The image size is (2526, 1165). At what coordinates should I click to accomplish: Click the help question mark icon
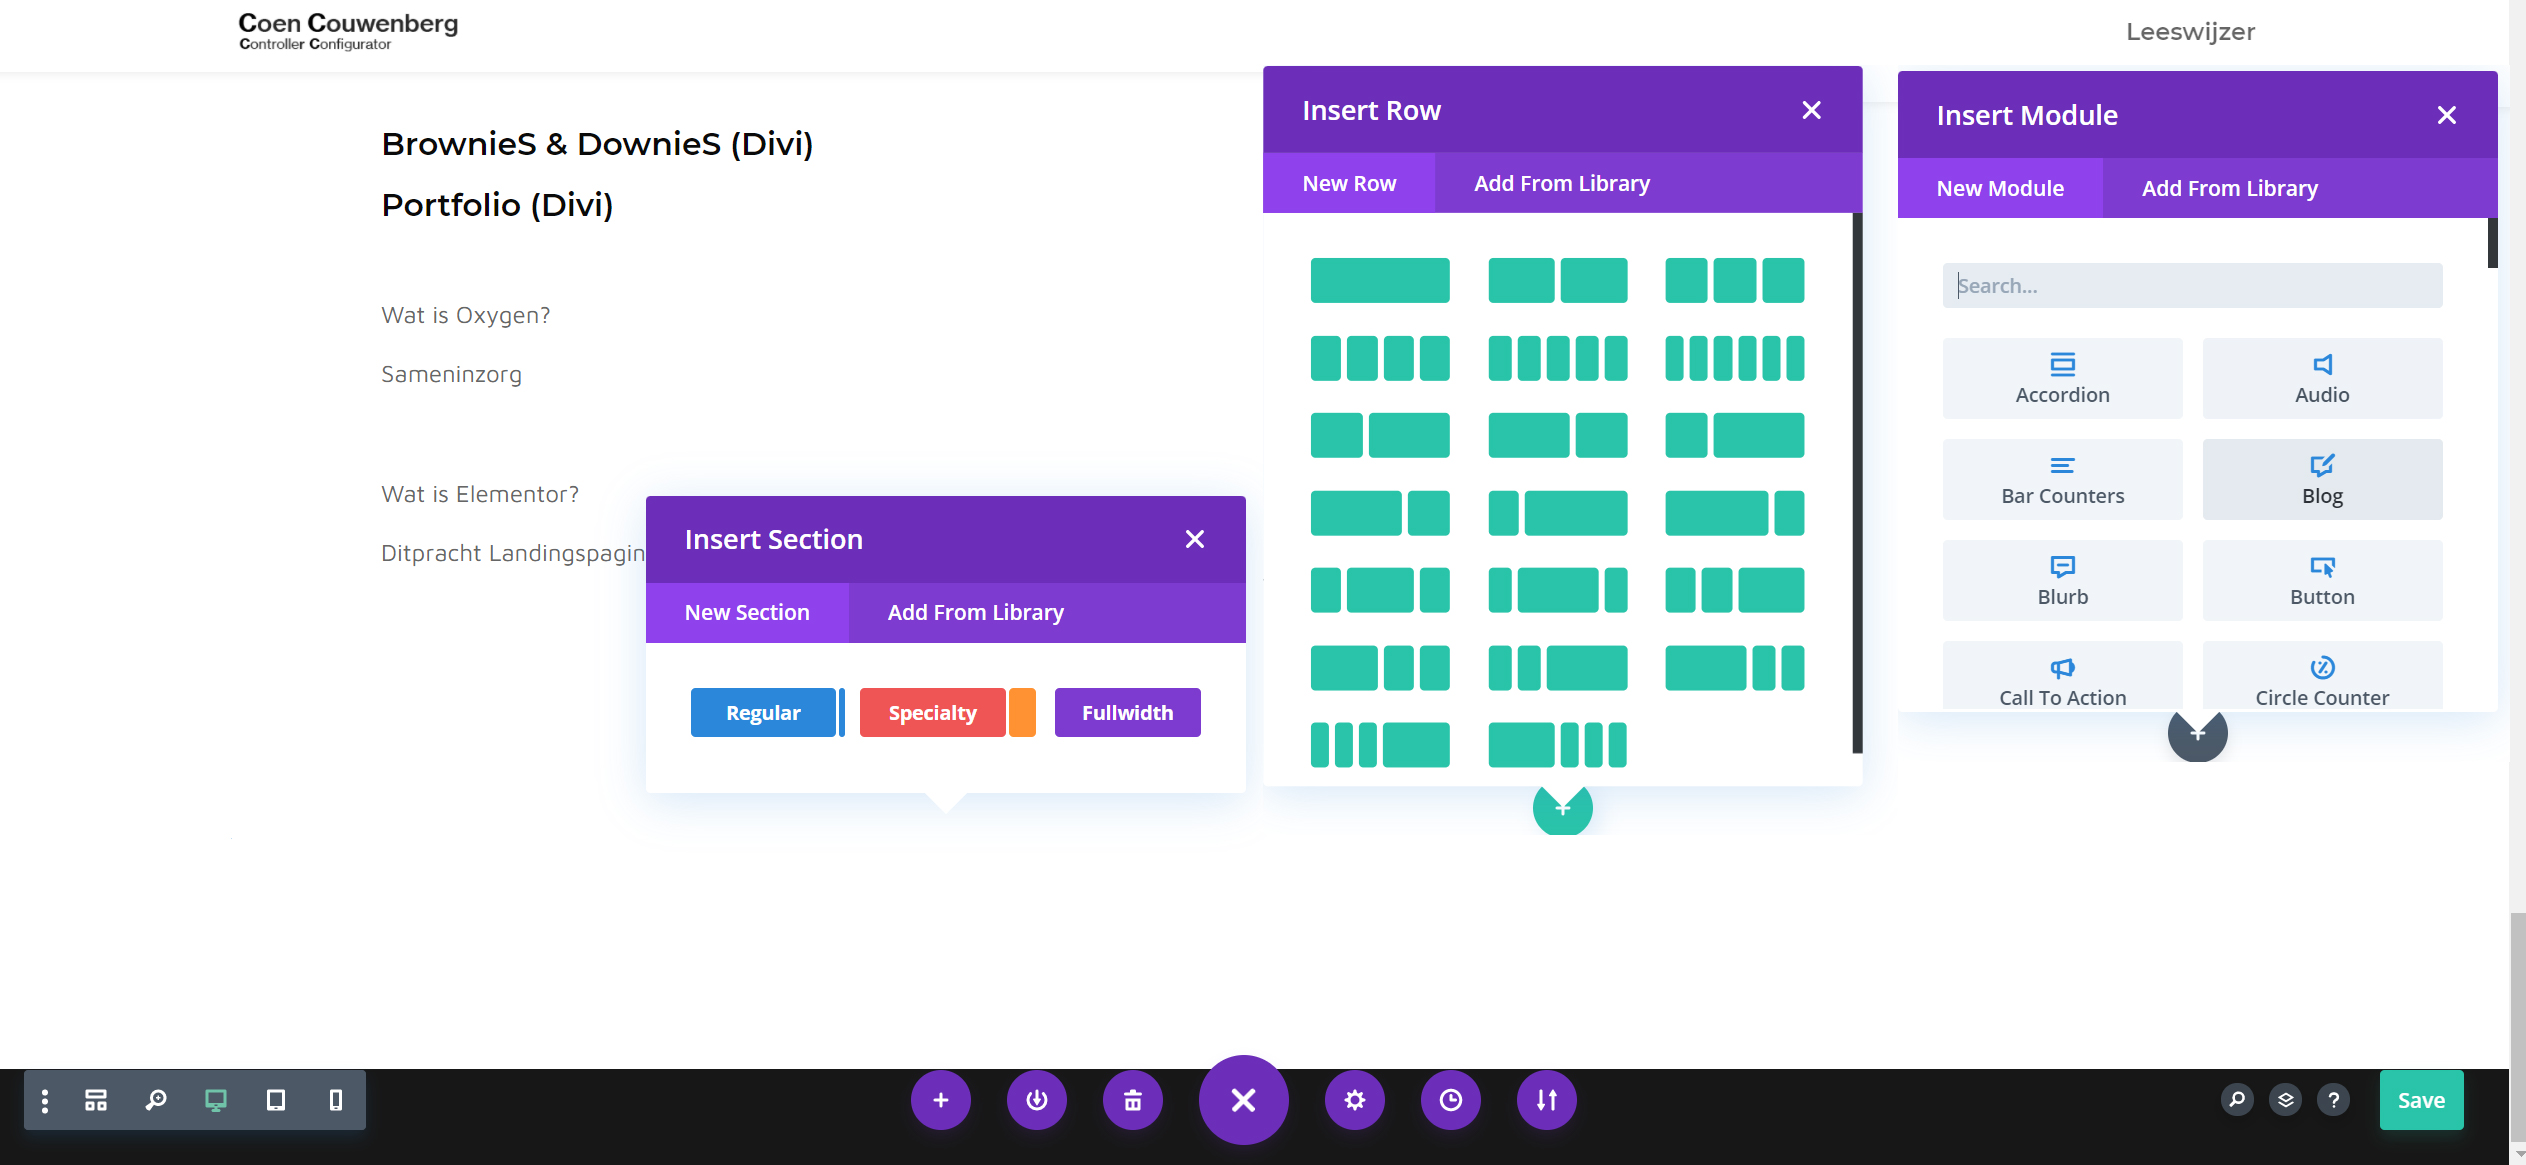(2333, 1100)
